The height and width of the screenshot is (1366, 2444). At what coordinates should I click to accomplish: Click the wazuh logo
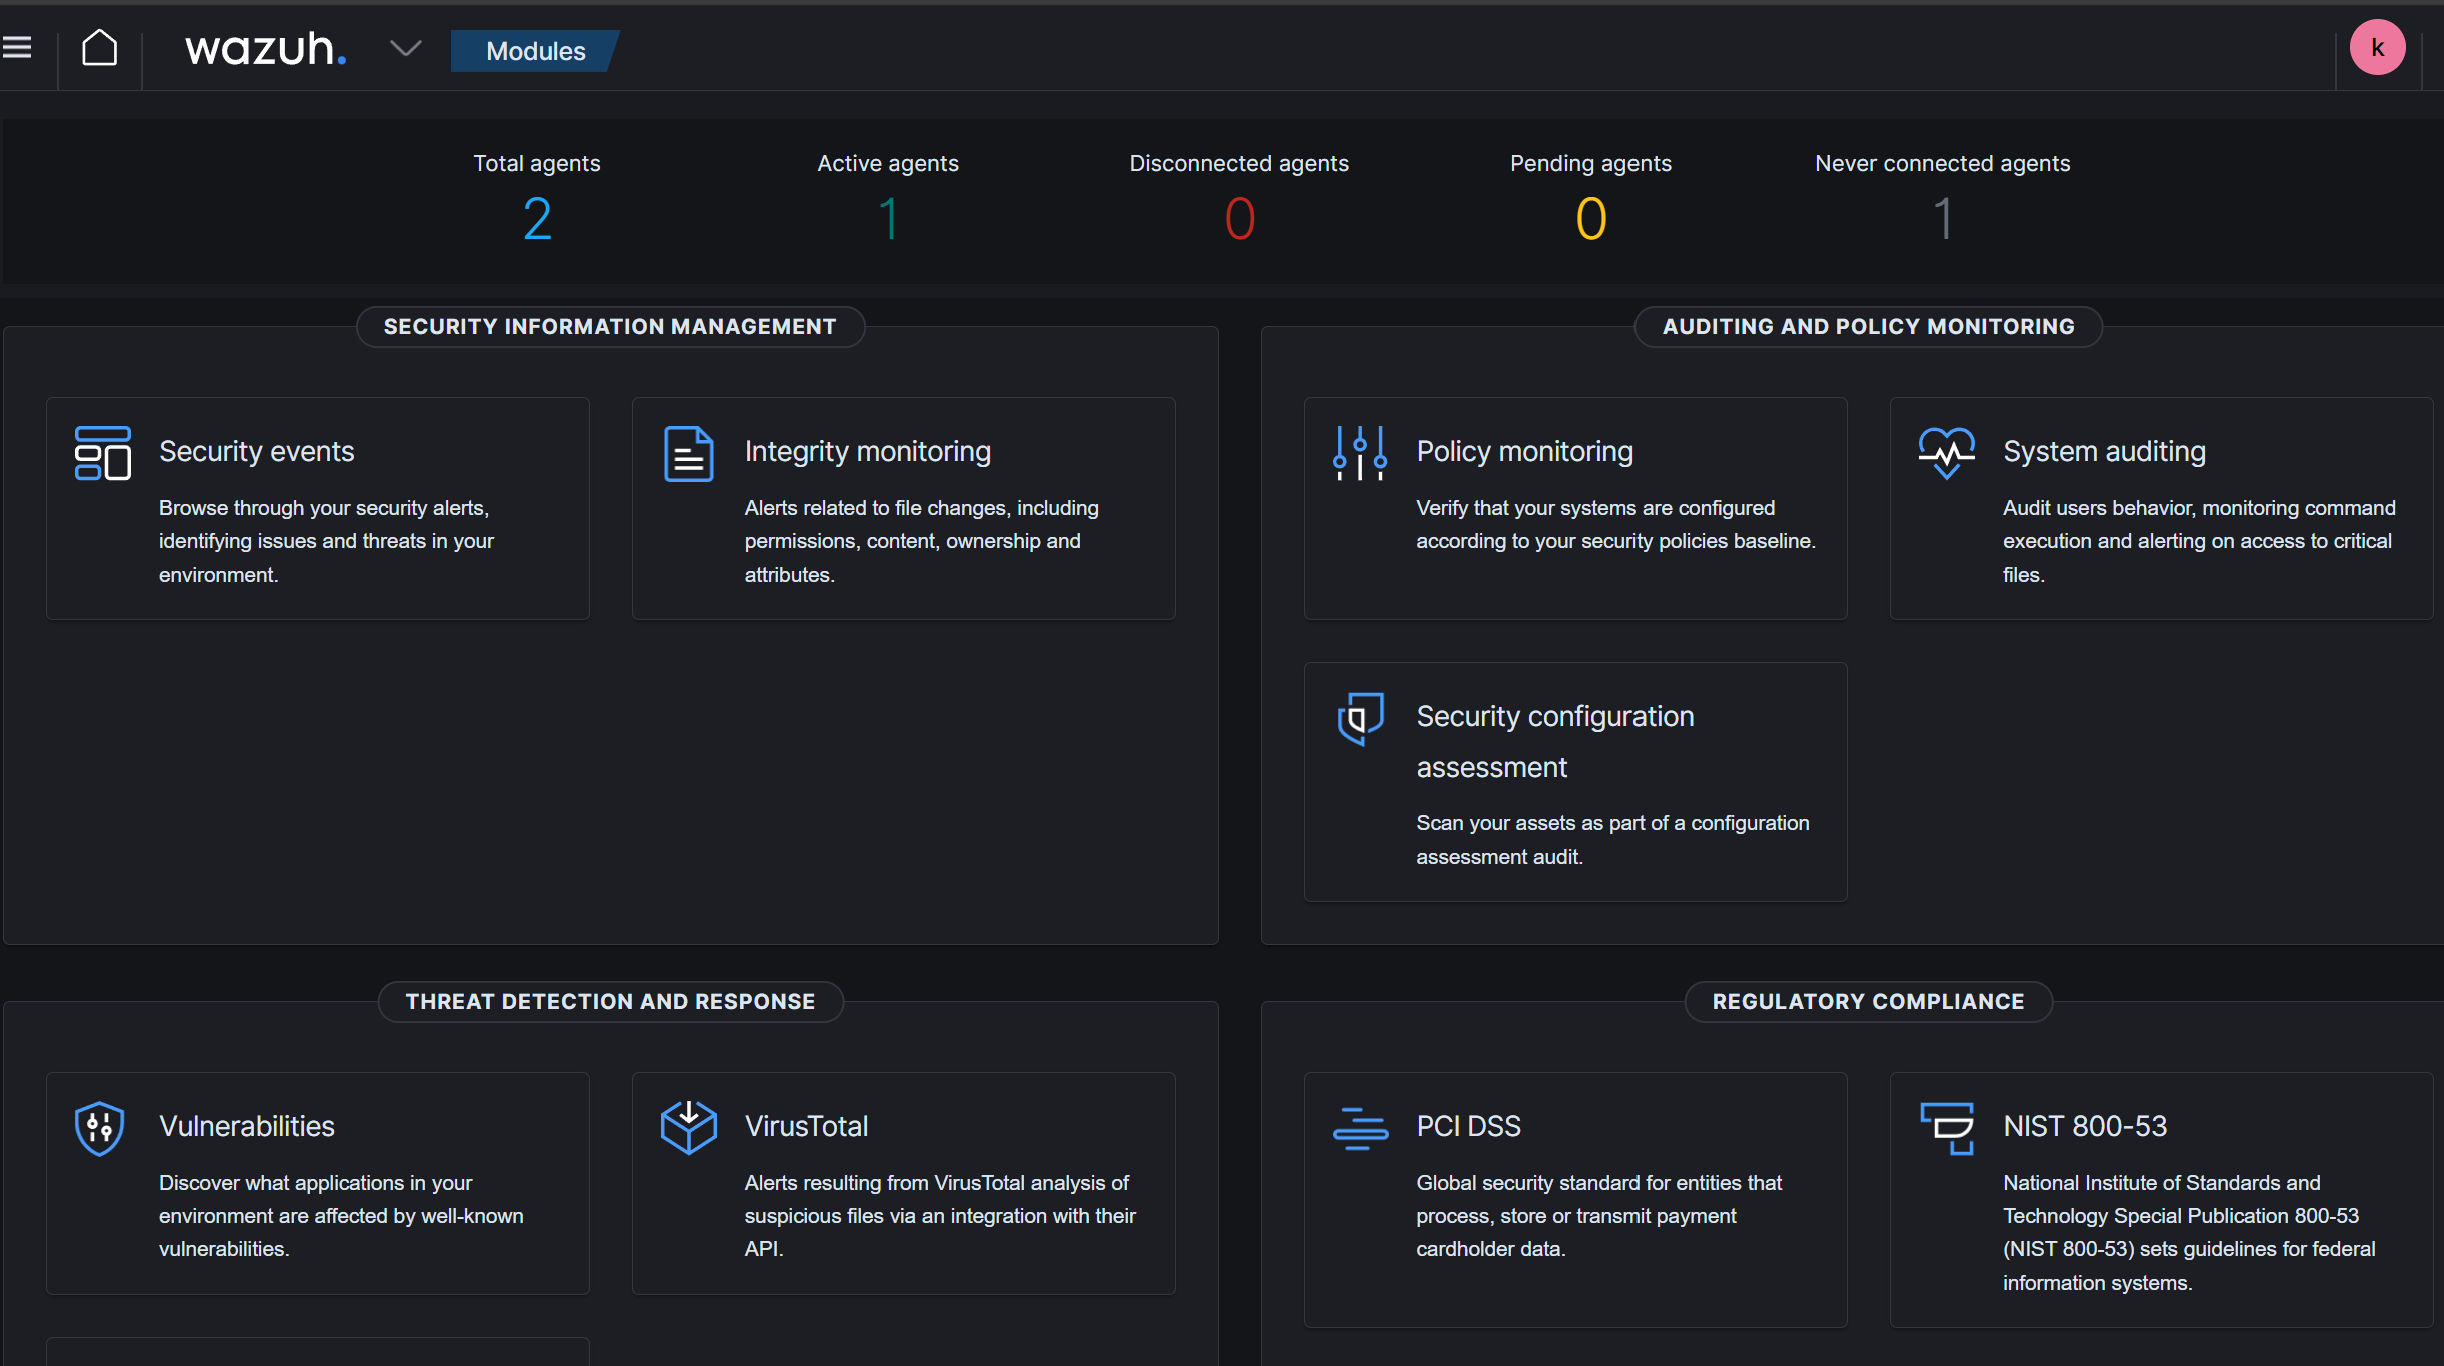(266, 48)
